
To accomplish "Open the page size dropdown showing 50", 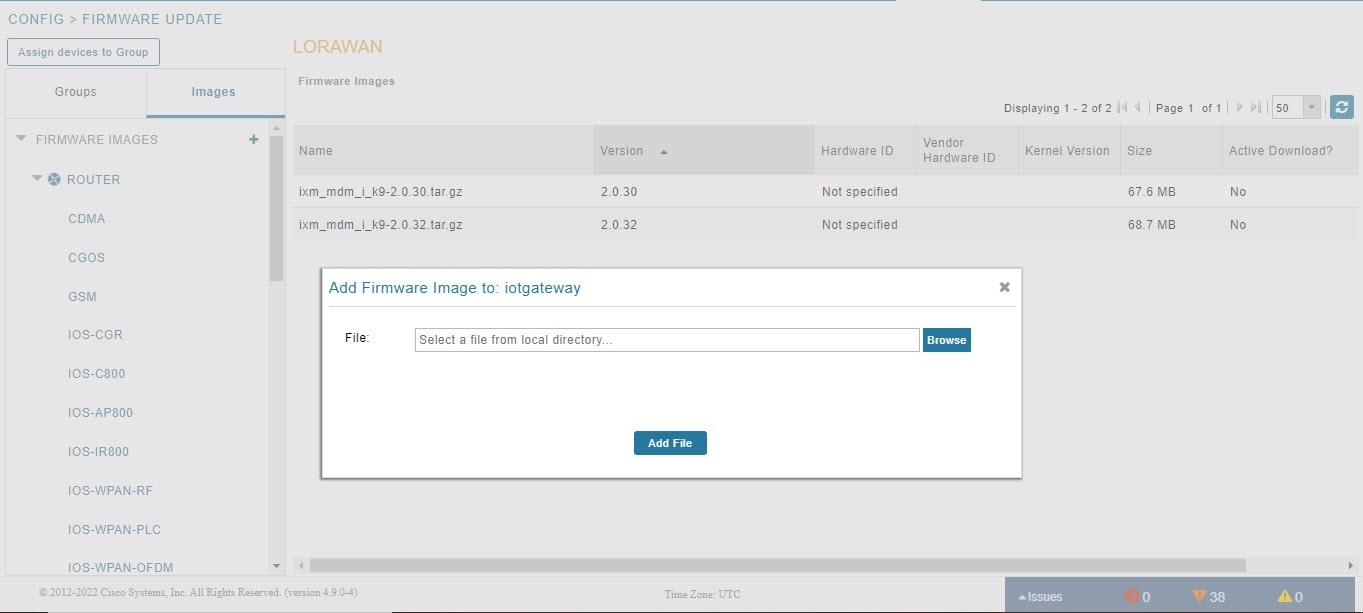I will click(x=1311, y=107).
